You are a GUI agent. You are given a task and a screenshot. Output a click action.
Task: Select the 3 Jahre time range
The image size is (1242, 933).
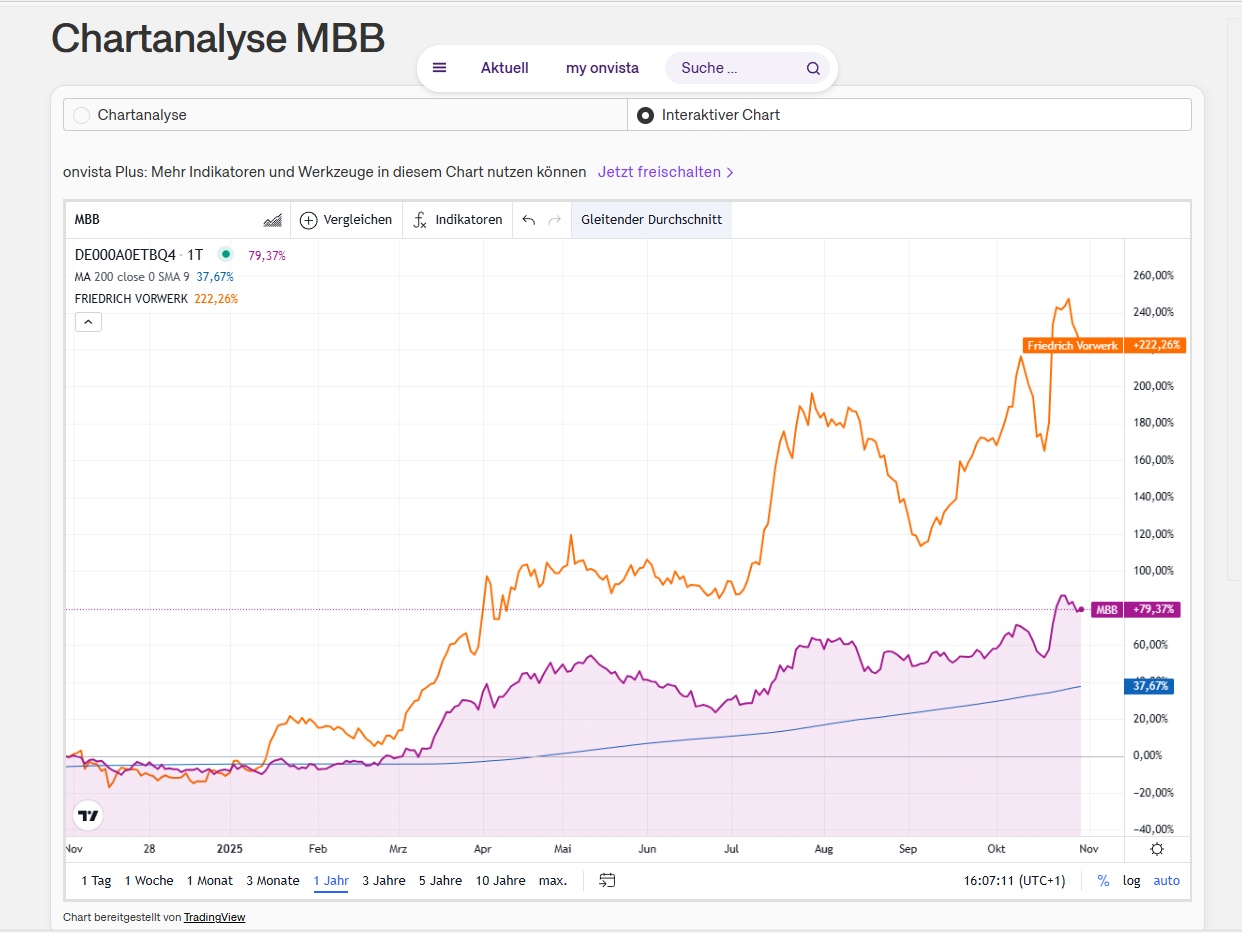(x=384, y=881)
